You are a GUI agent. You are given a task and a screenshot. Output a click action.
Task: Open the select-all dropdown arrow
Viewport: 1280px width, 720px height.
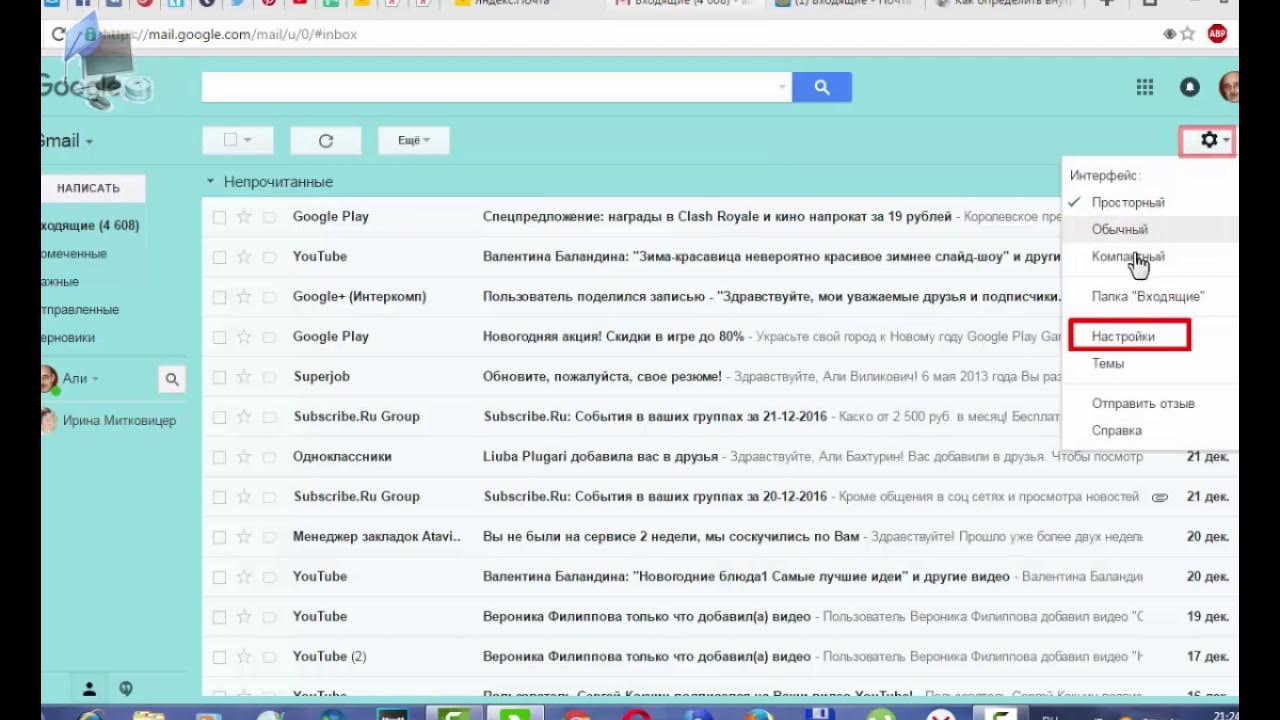pos(248,141)
